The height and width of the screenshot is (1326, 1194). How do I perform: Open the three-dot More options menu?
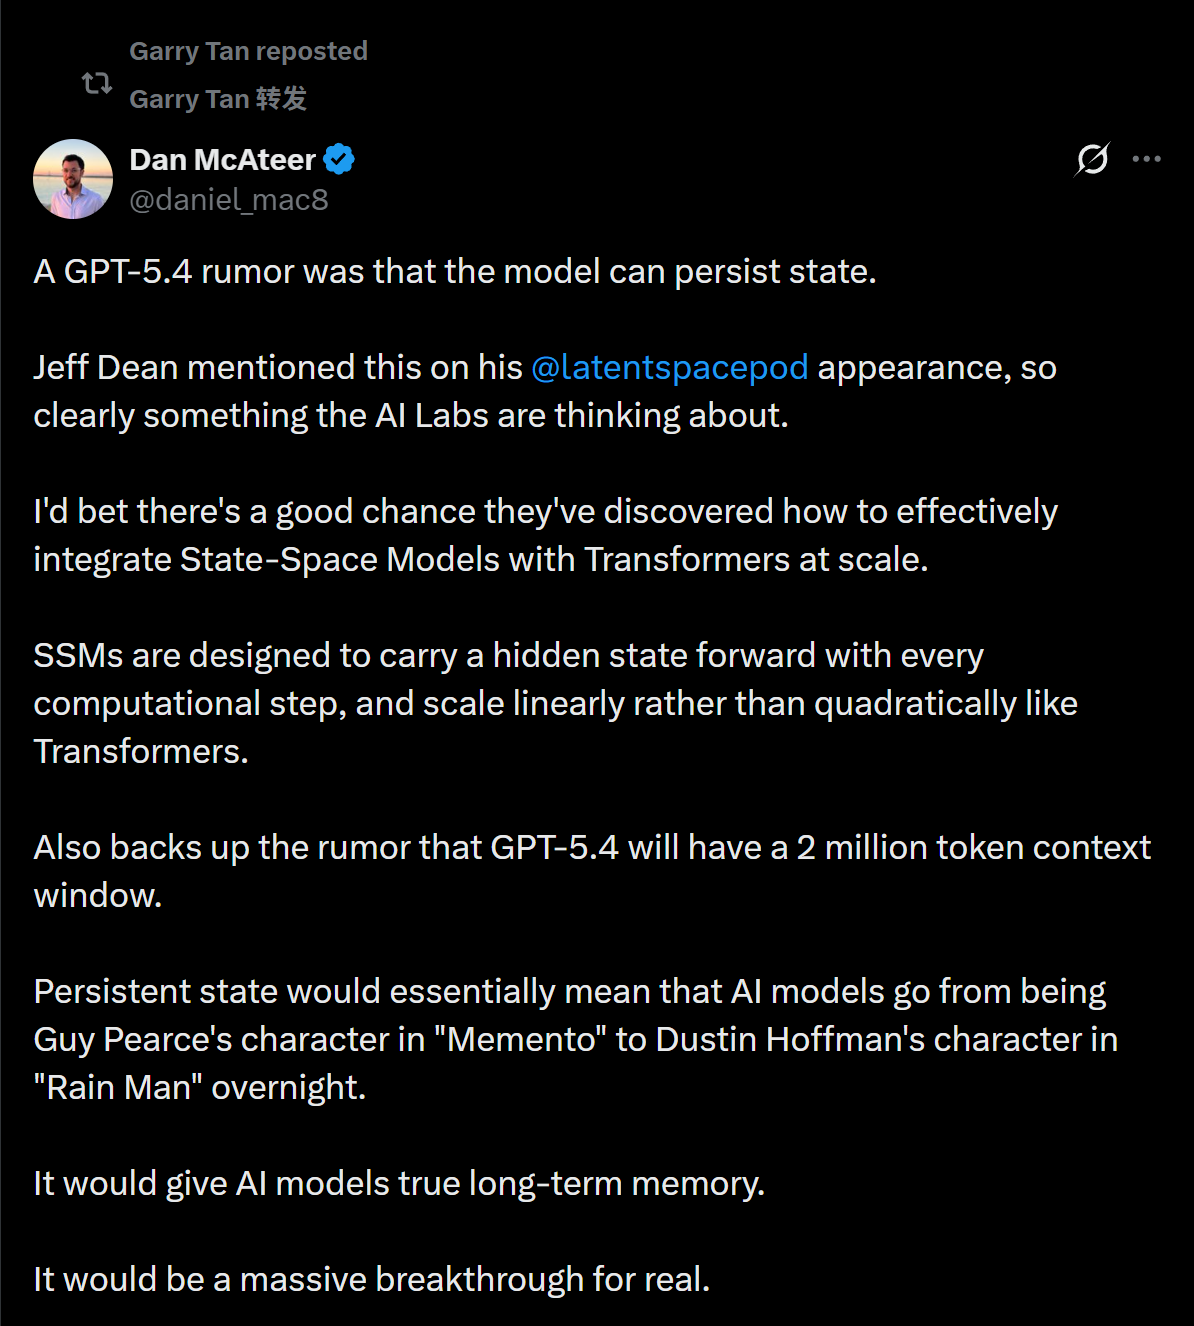(1146, 159)
